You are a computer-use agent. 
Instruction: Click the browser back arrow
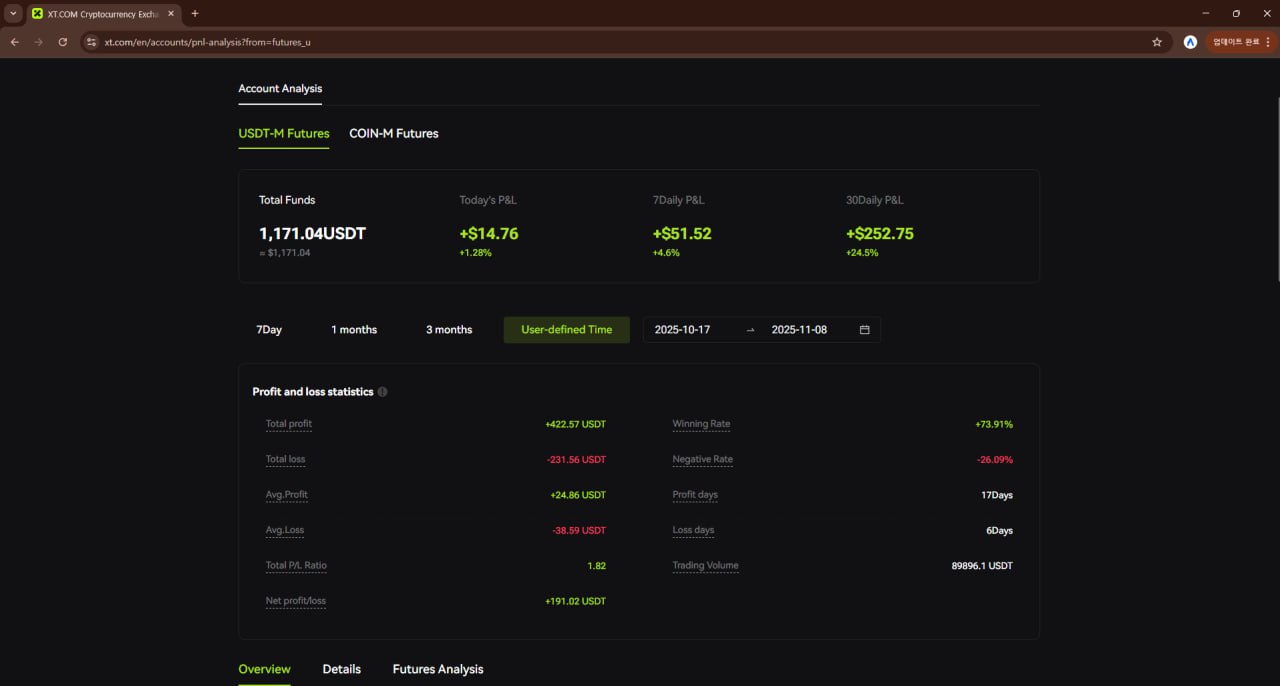(14, 42)
